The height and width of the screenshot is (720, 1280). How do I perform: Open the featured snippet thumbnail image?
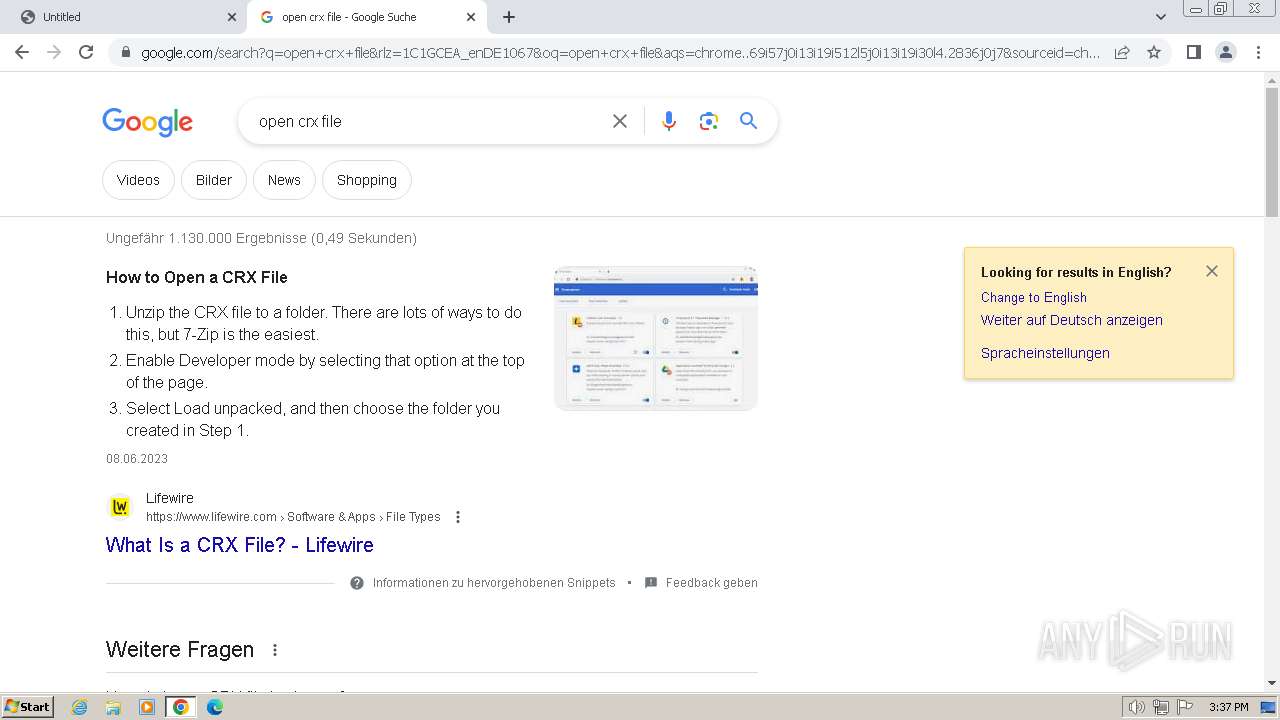coord(656,338)
